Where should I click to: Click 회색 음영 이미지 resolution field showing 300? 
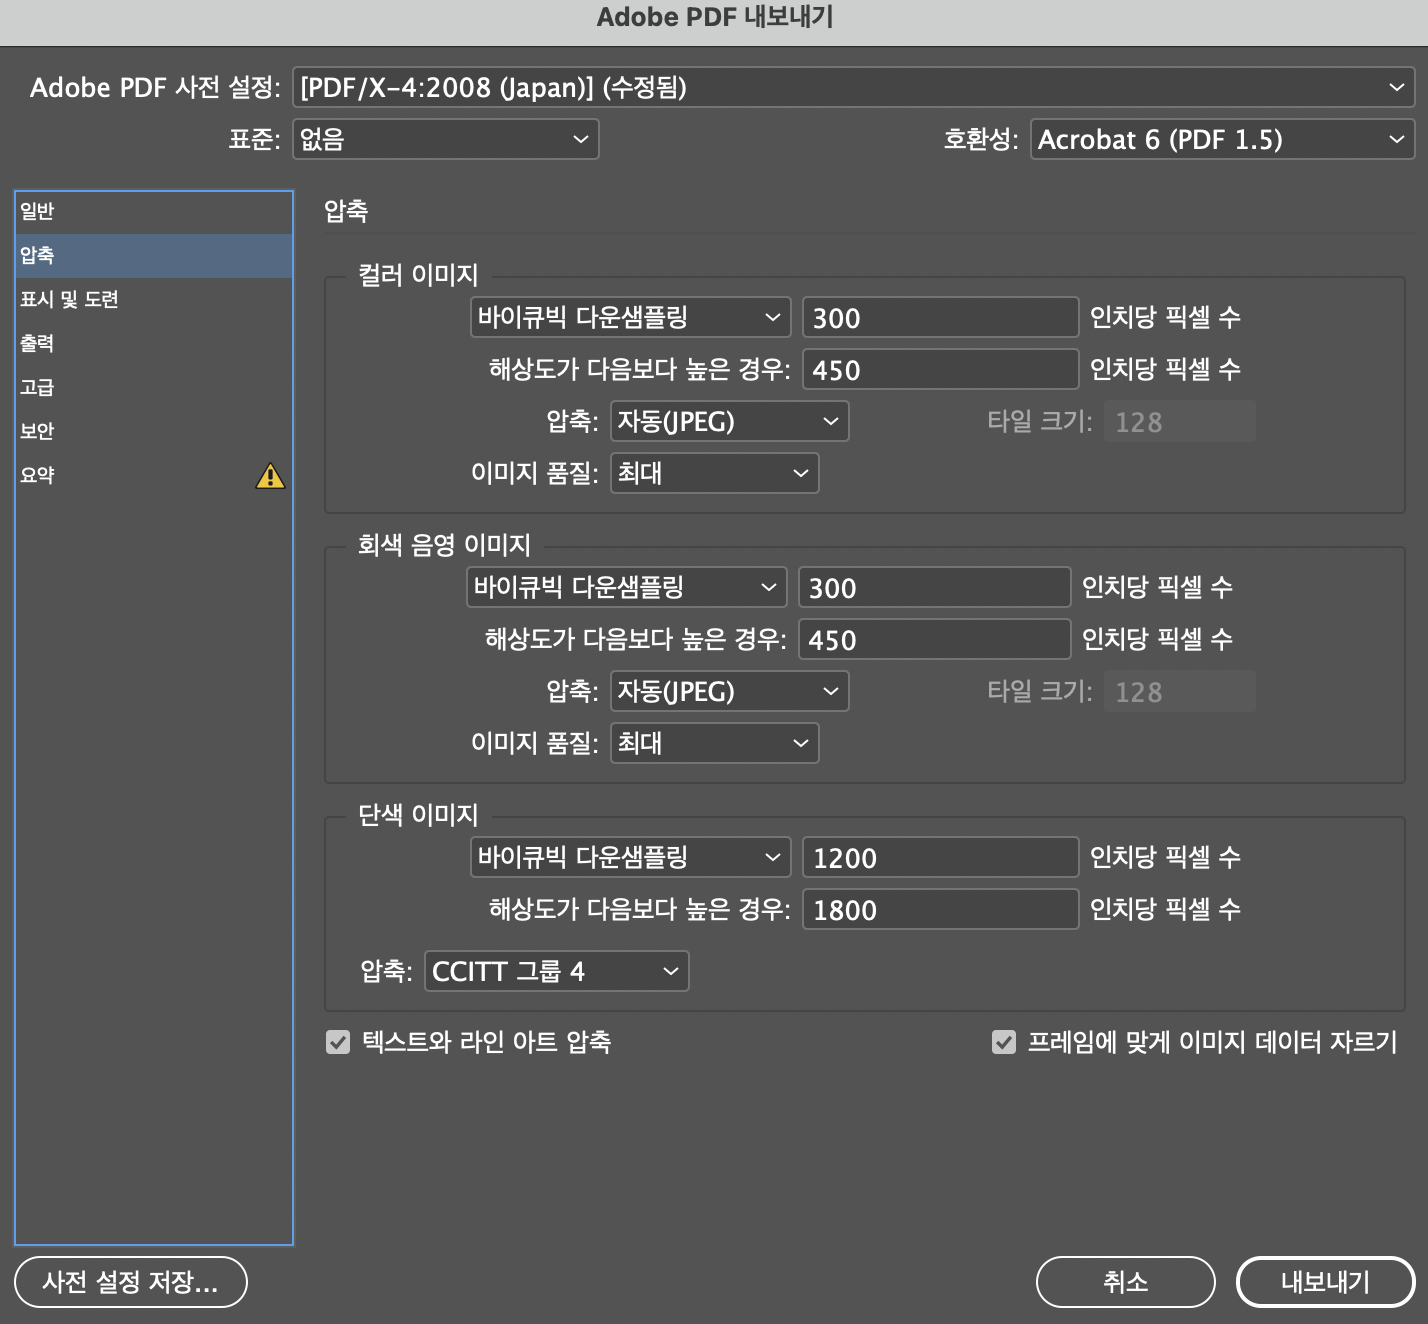(935, 587)
